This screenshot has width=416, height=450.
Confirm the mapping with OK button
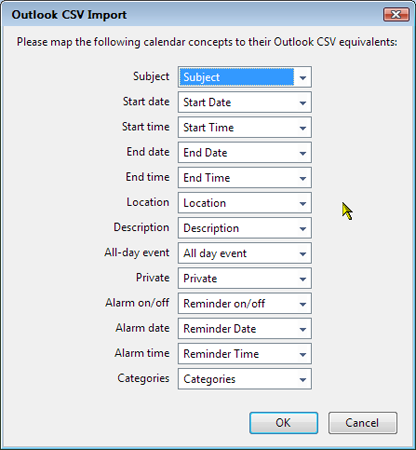pyautogui.click(x=284, y=423)
